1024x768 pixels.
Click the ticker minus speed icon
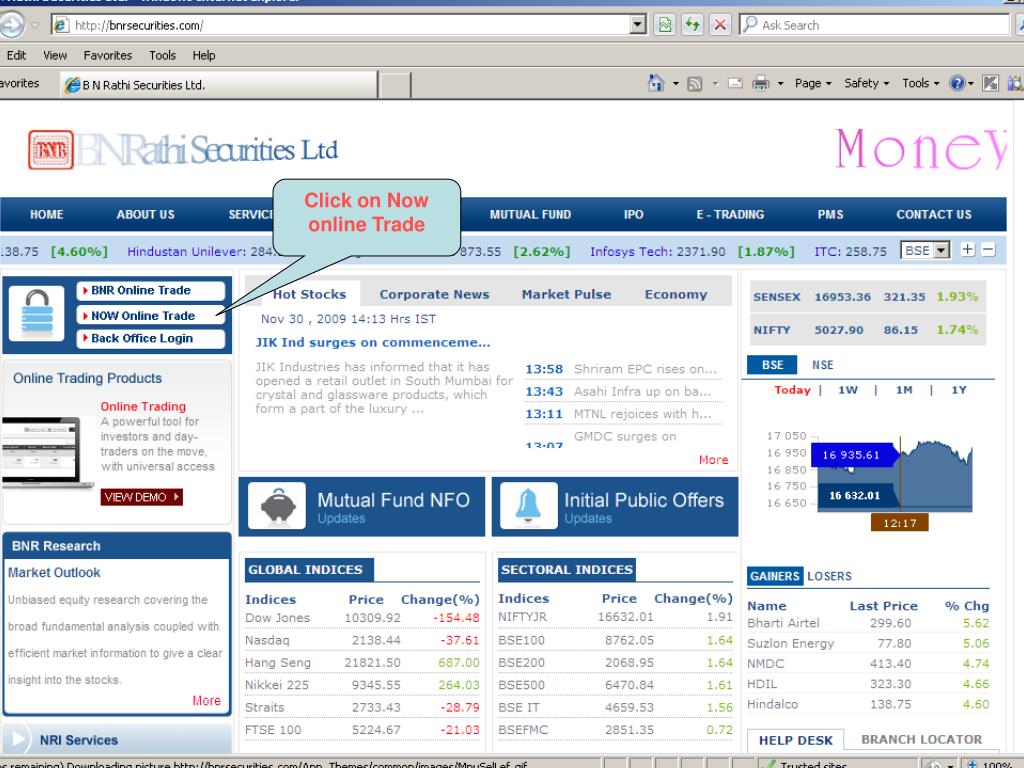(989, 249)
